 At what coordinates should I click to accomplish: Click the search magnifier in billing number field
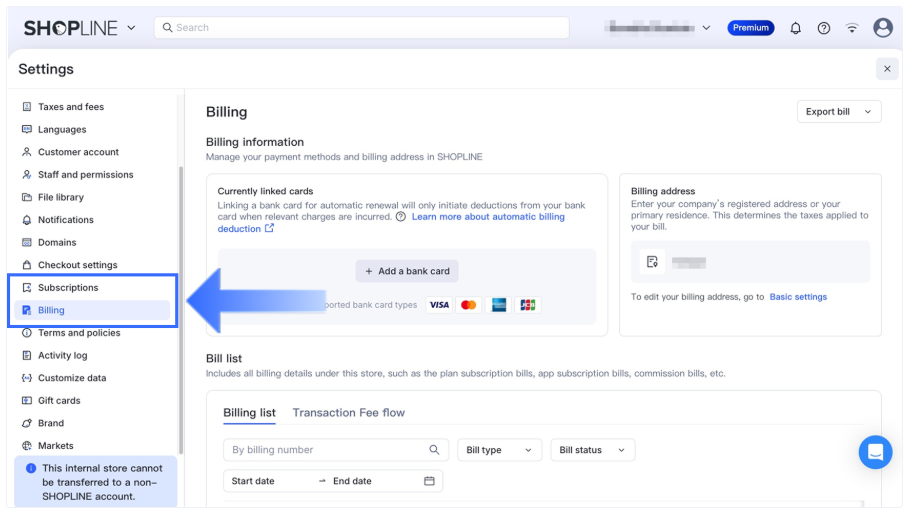pyautogui.click(x=434, y=450)
